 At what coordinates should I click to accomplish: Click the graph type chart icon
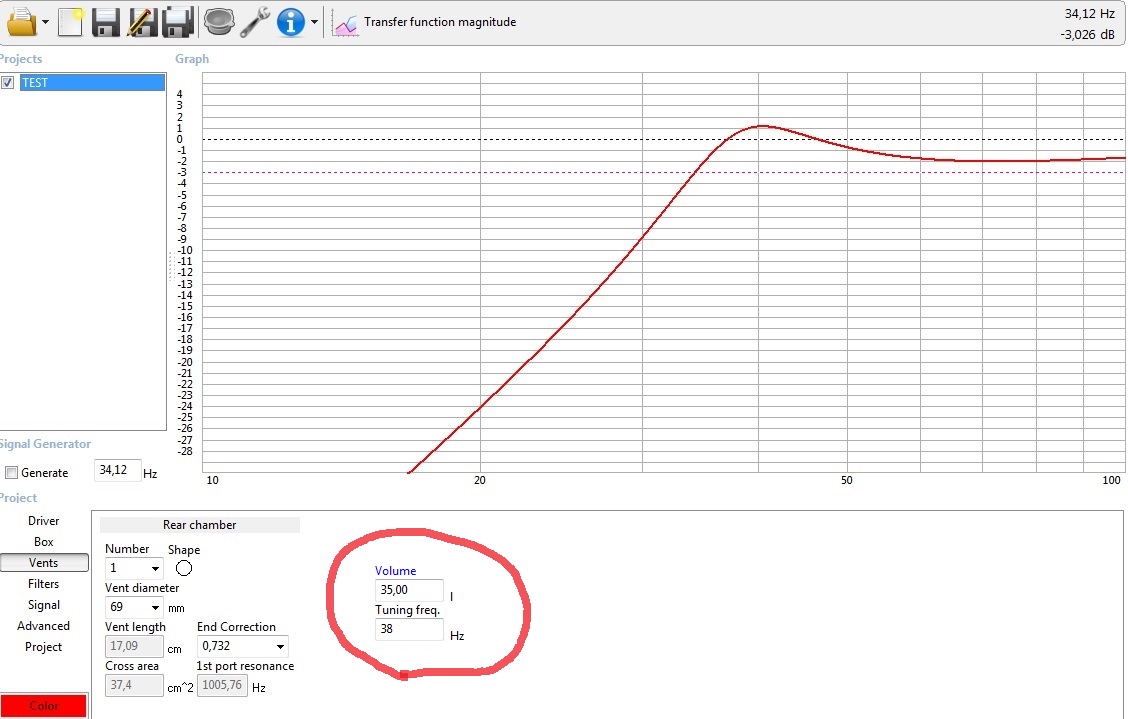pyautogui.click(x=345, y=24)
